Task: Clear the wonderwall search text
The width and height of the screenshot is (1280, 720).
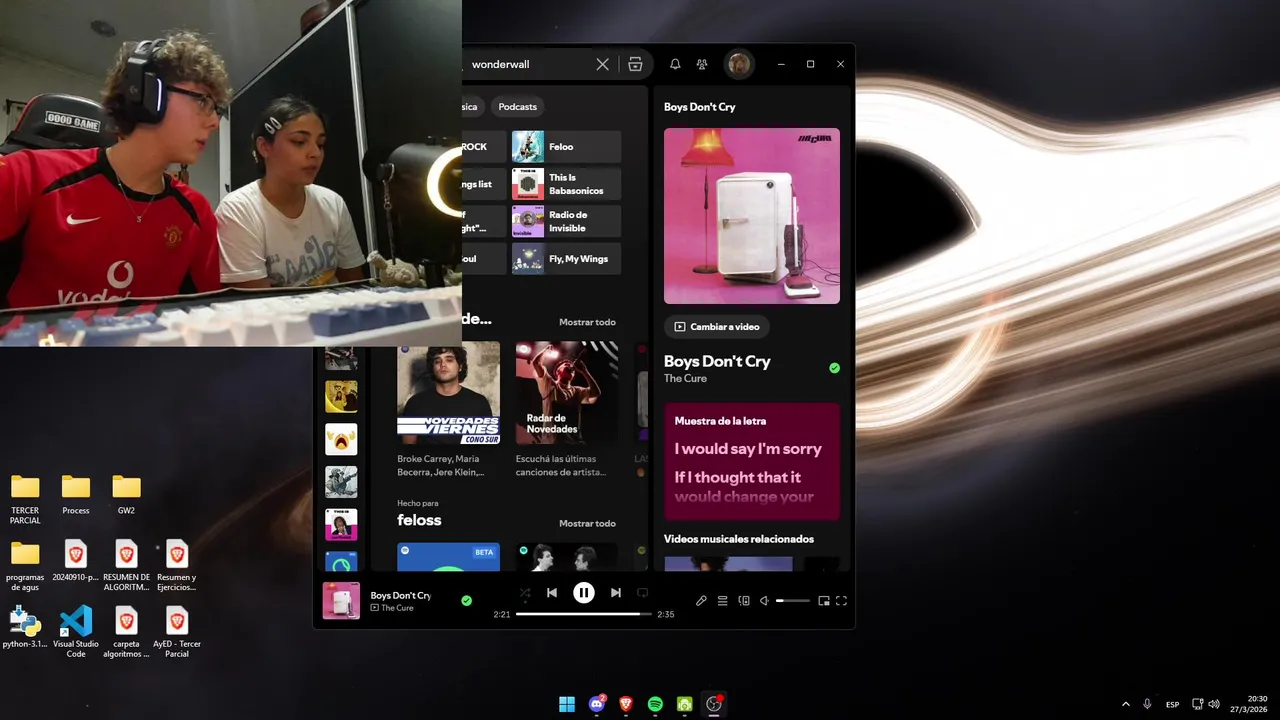Action: (x=602, y=64)
